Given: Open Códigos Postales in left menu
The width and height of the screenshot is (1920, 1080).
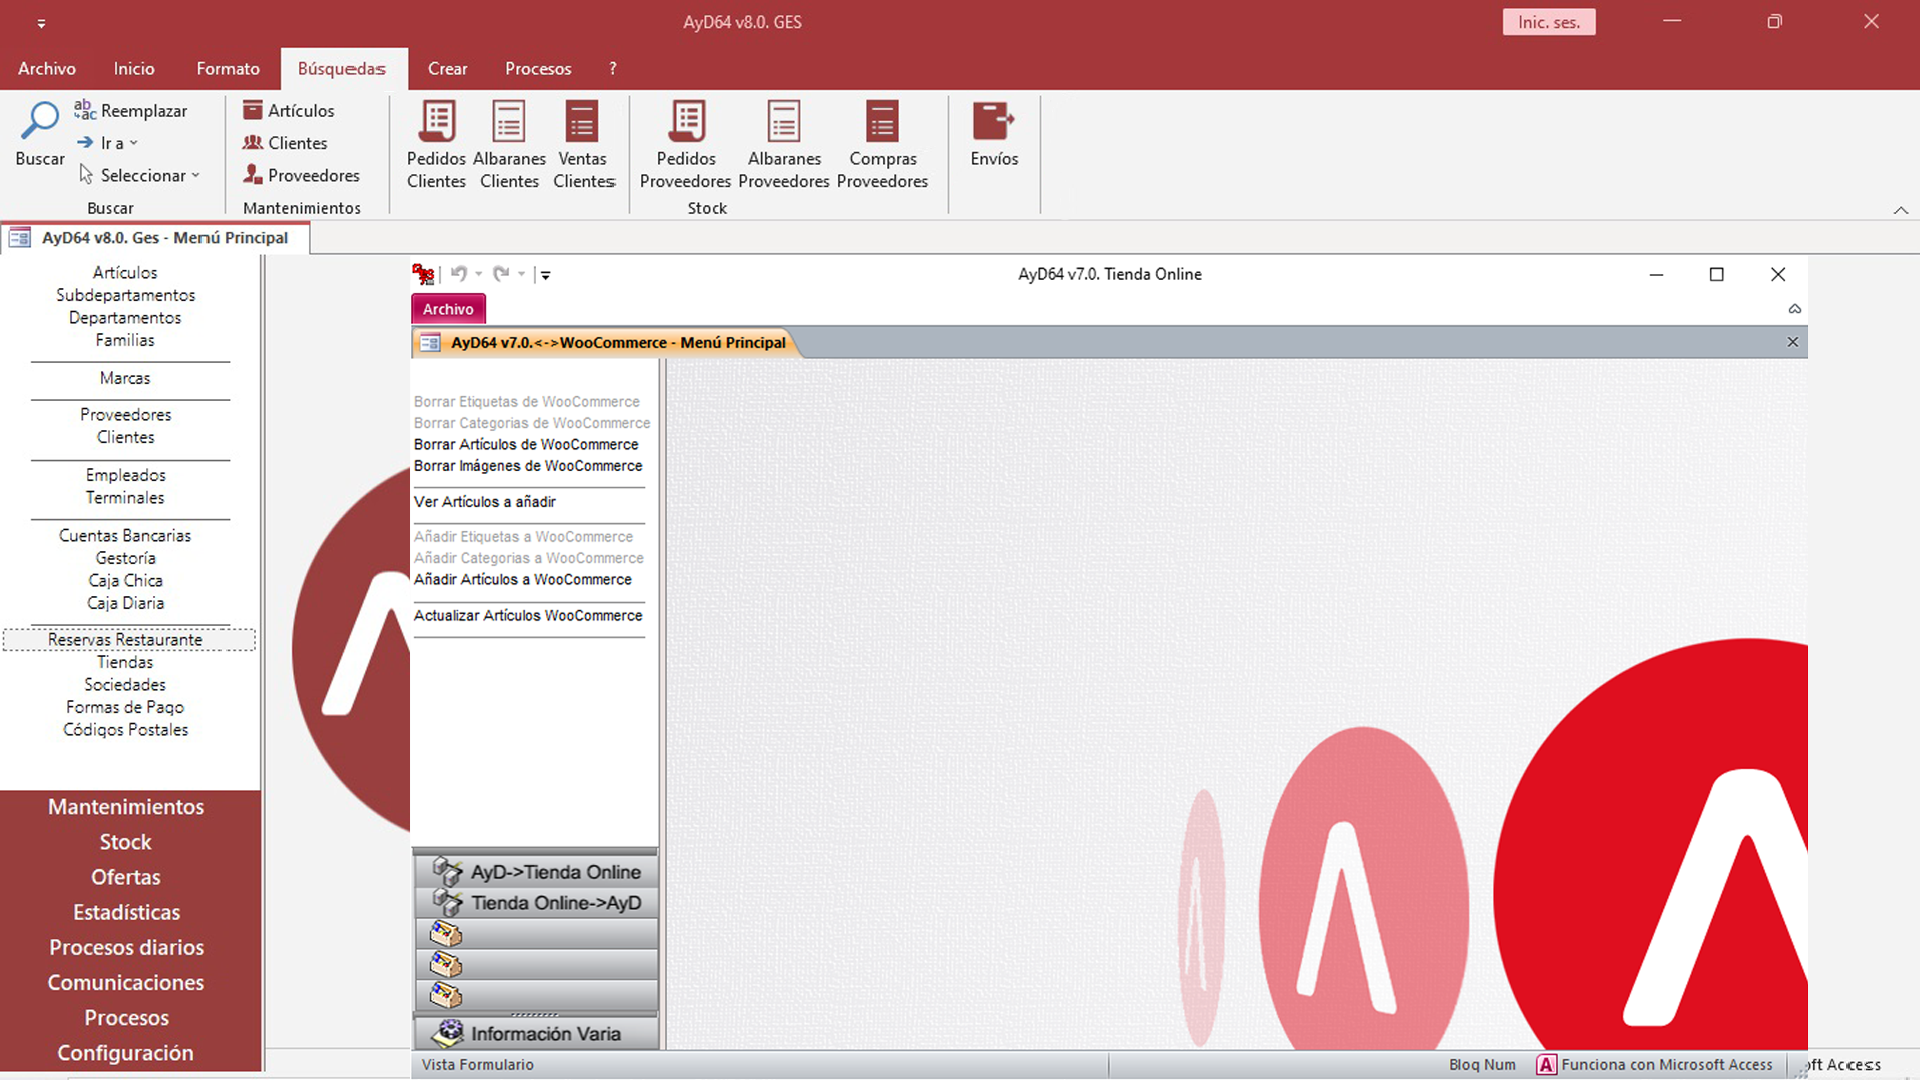Looking at the screenshot, I should (x=125, y=730).
